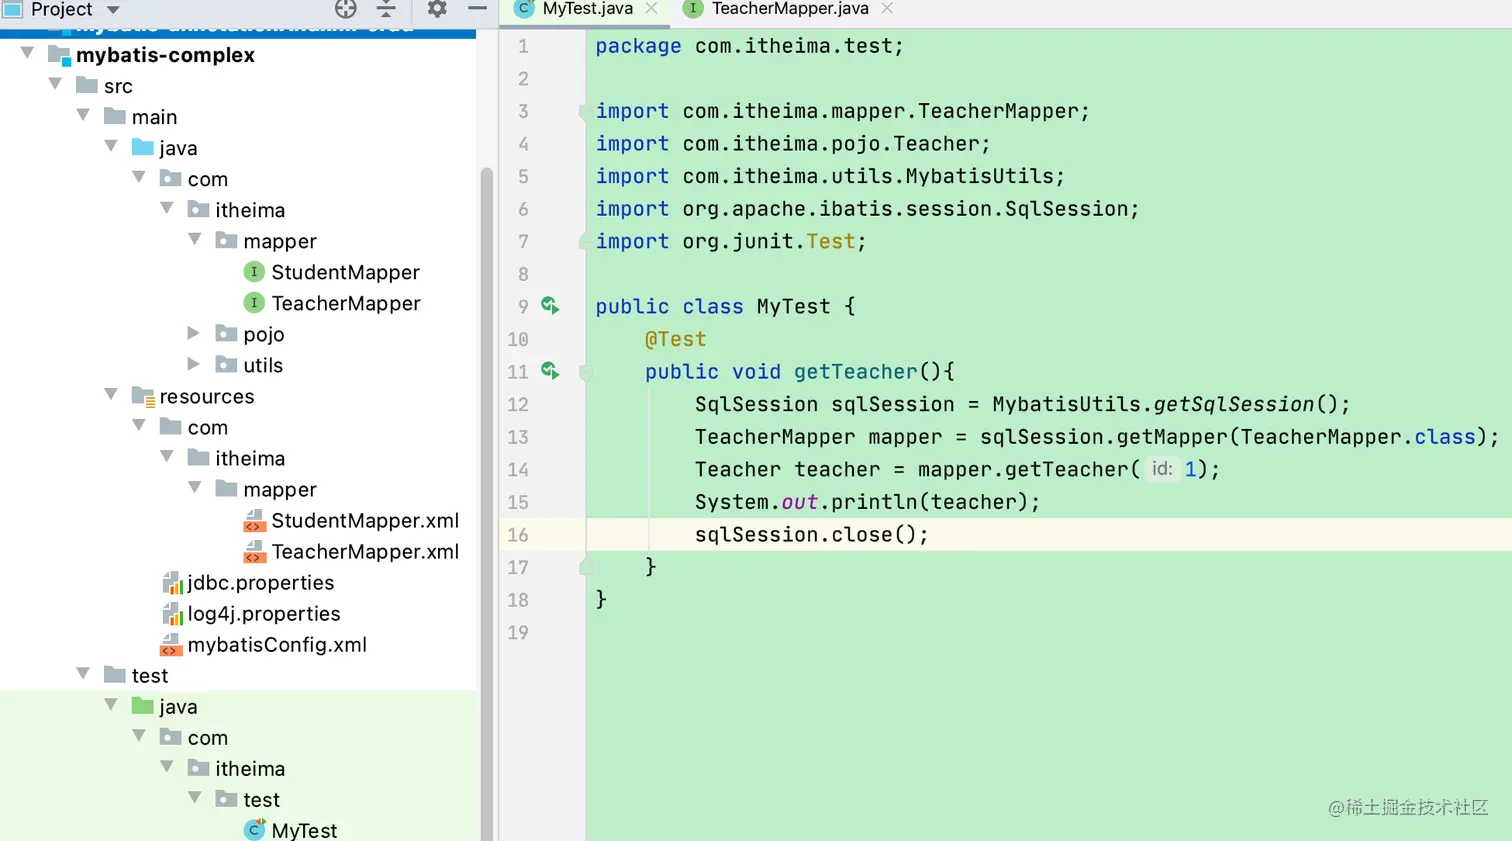Click package declaration com.itheima.test

[749, 46]
